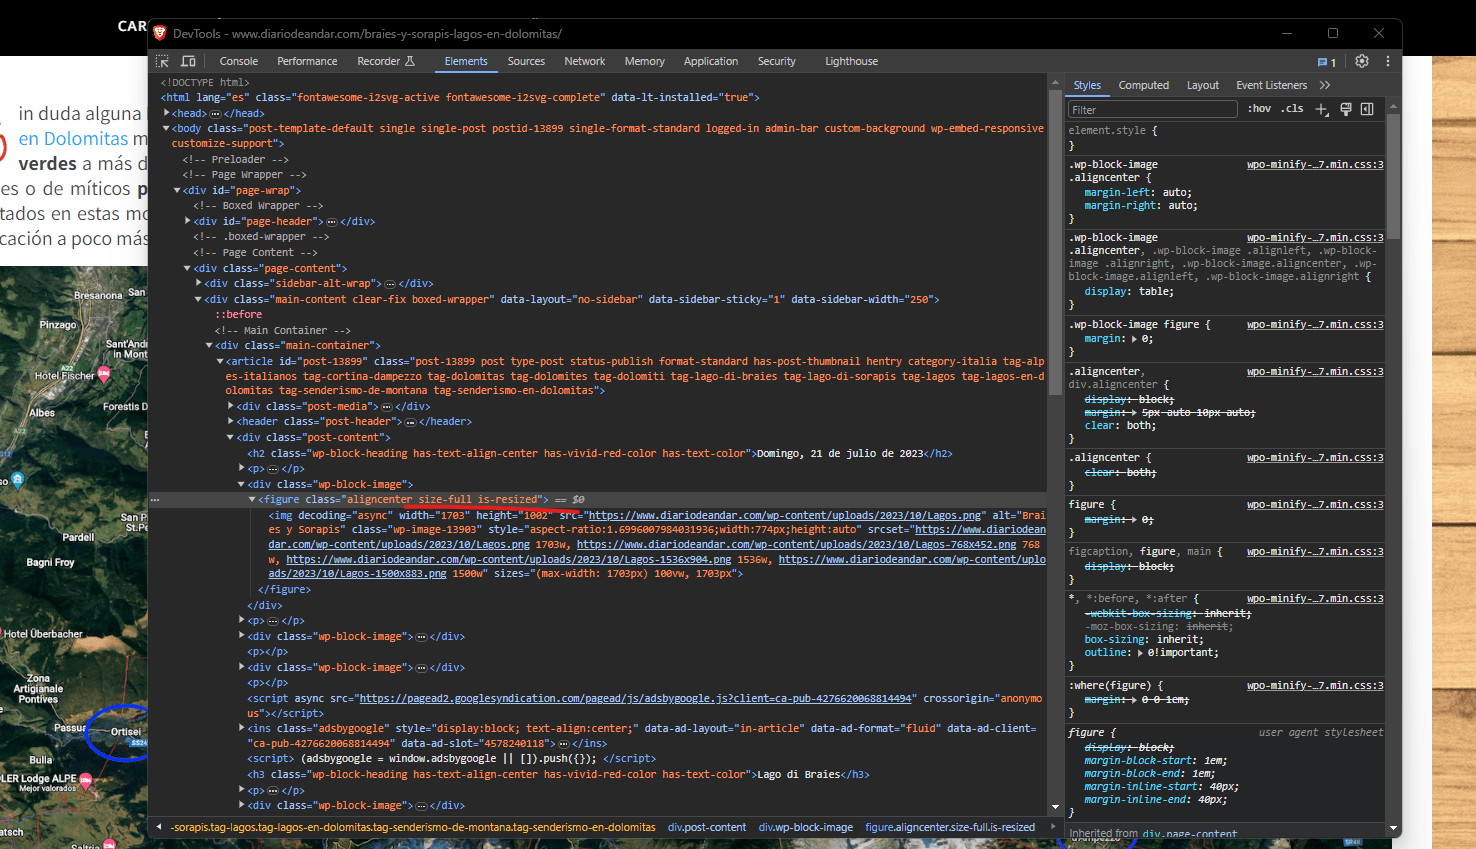Image resolution: width=1476 pixels, height=849 pixels.
Task: Collapse the article id="post-13899" node
Action: [x=220, y=361]
